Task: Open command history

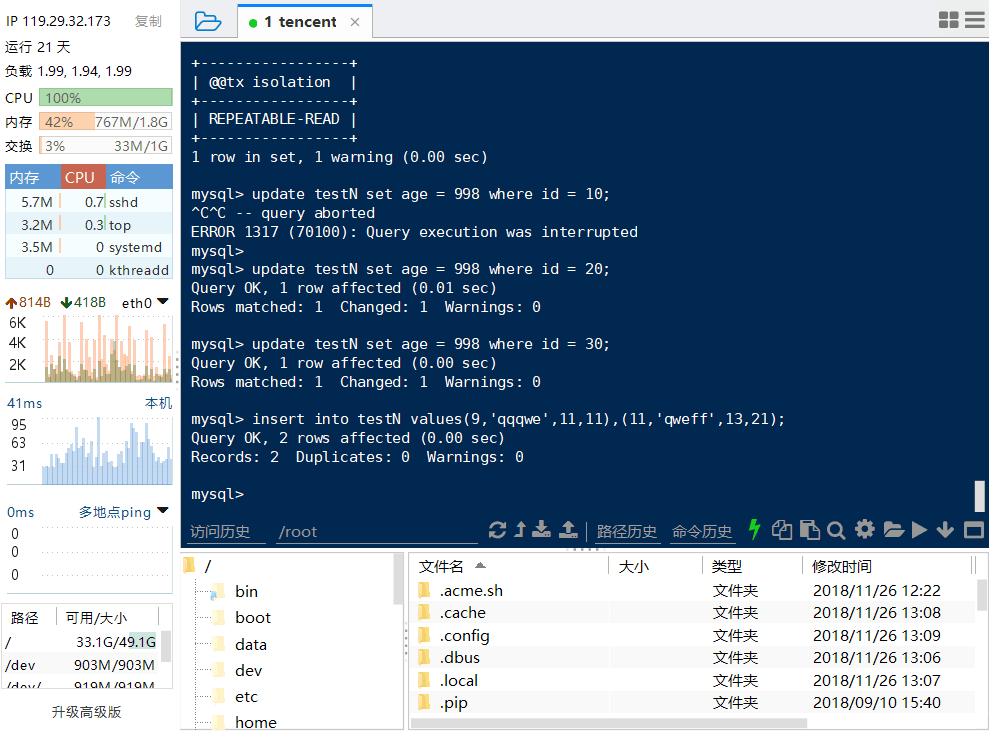Action: click(701, 532)
